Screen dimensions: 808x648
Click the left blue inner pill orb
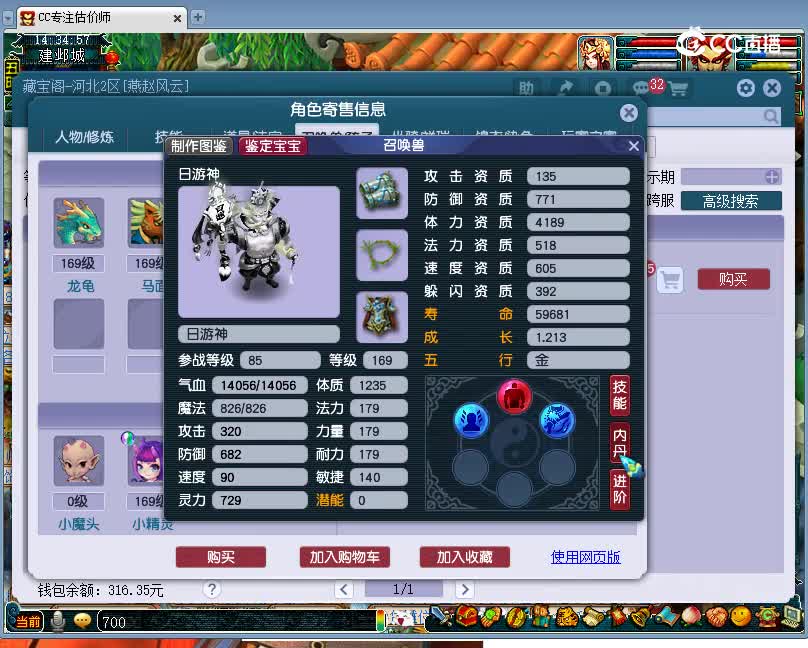coord(471,420)
